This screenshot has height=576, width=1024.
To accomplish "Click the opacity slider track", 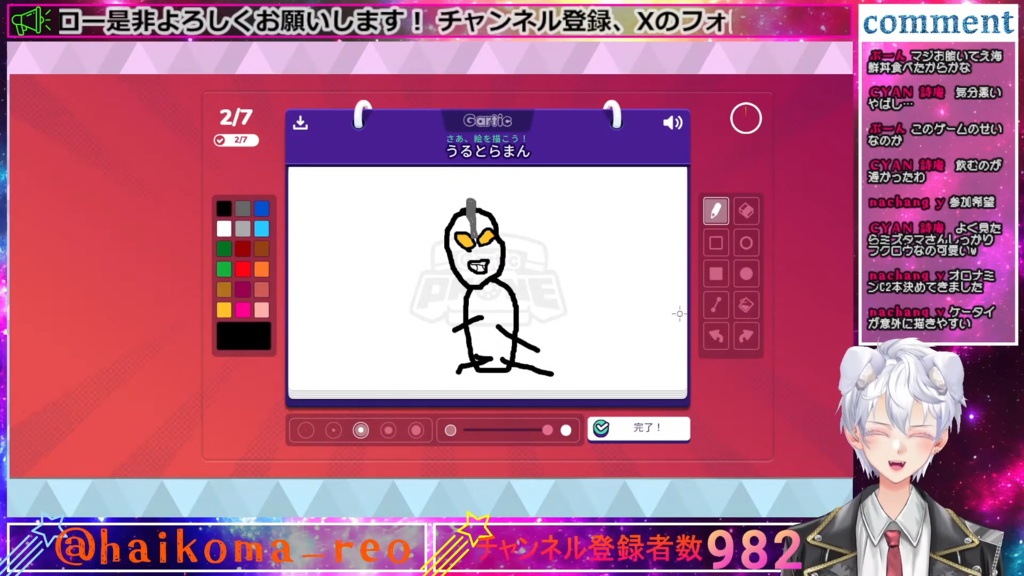I will 503,430.
